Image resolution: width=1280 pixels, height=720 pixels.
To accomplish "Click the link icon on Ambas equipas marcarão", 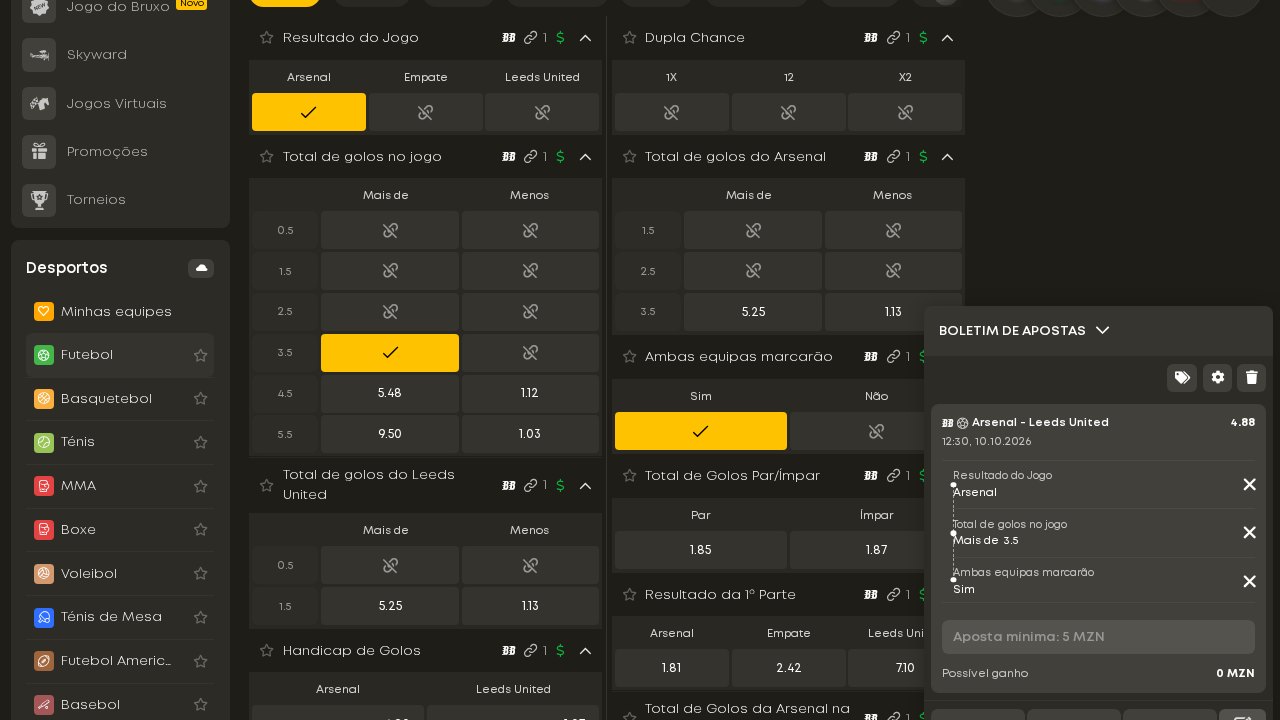I will point(893,357).
